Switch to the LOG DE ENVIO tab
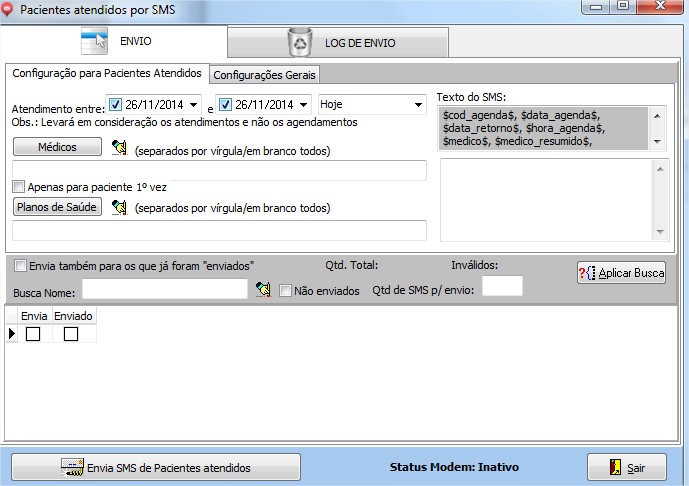 tap(339, 43)
